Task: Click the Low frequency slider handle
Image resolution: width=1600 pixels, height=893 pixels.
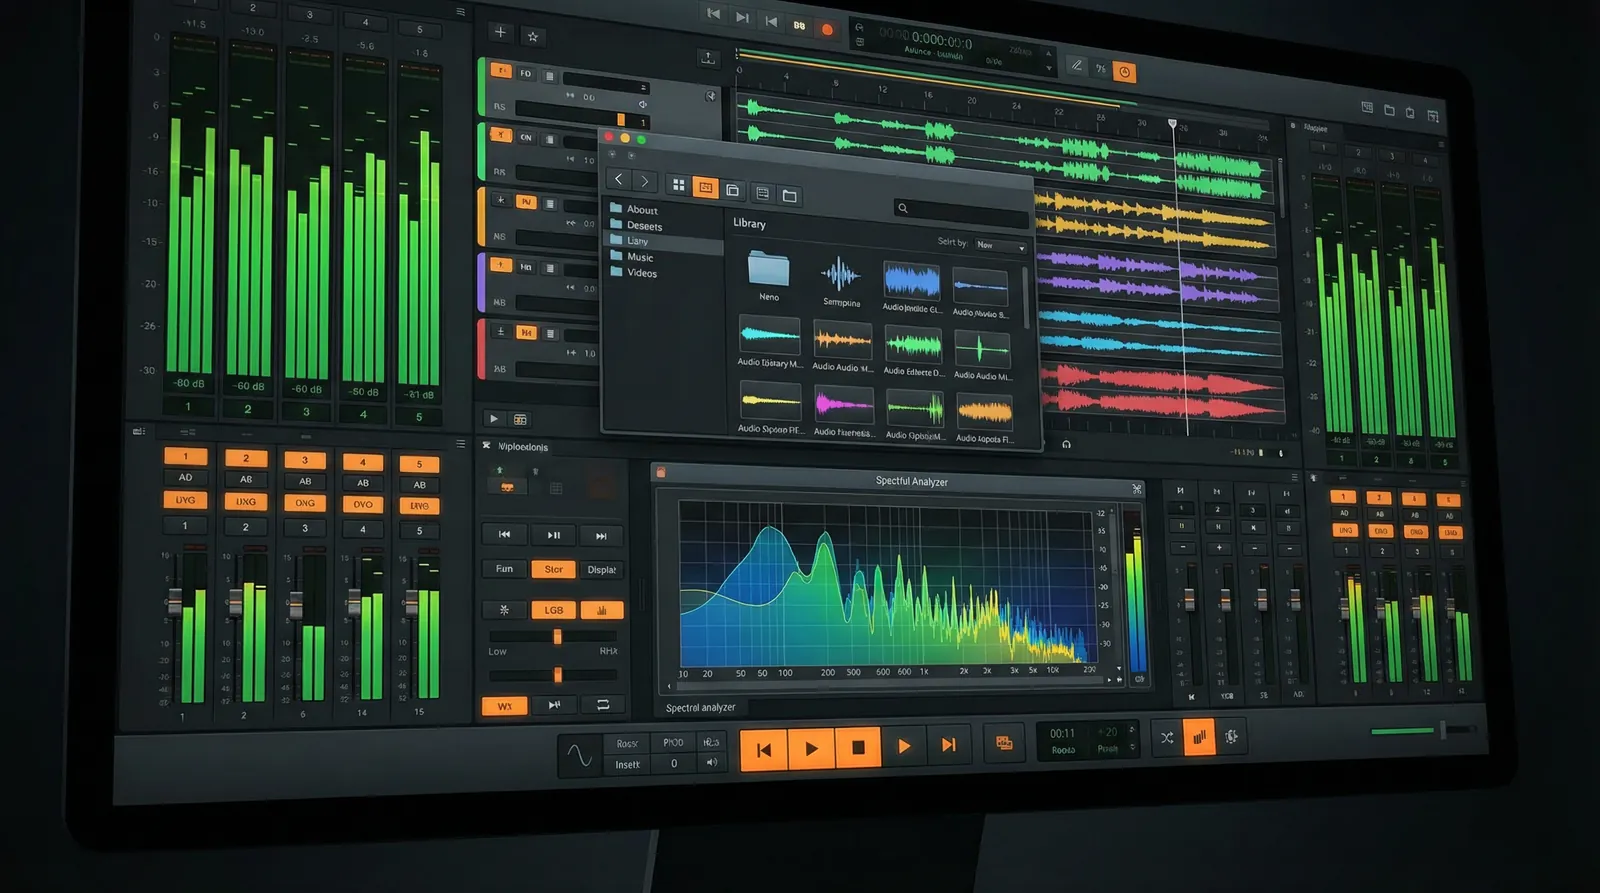Action: [x=557, y=637]
